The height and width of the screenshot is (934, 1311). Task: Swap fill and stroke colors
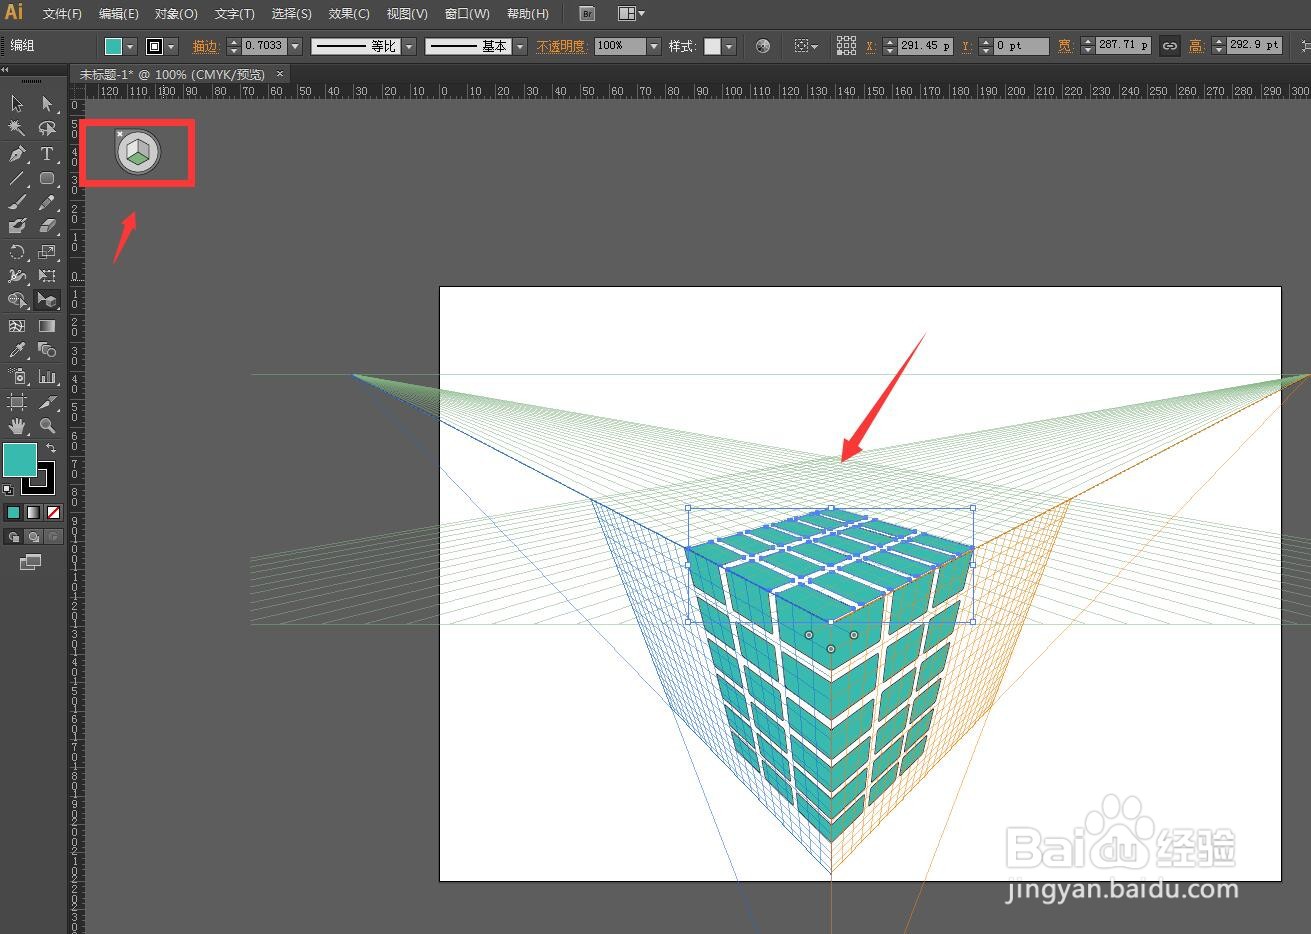[x=51, y=448]
